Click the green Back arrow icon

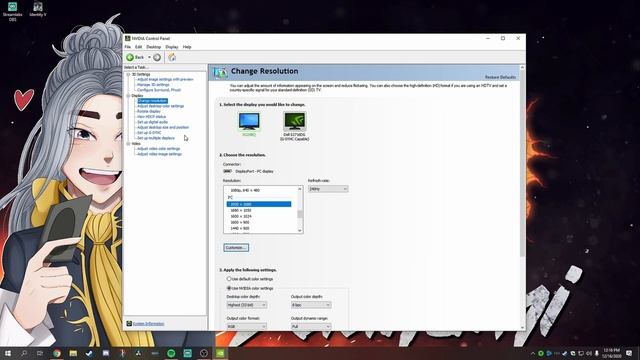click(130, 58)
